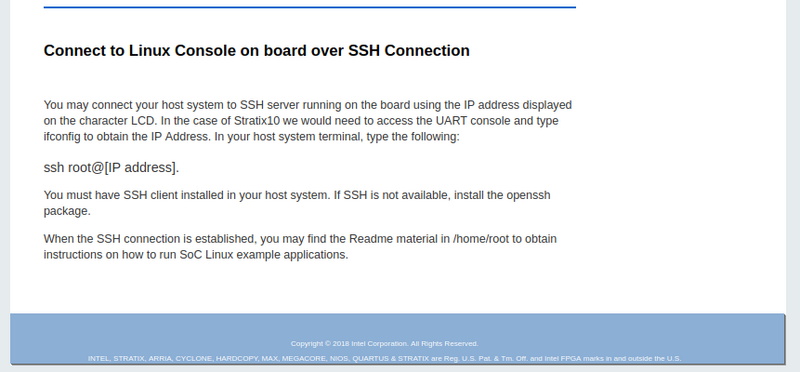Image resolution: width=800 pixels, height=372 pixels.
Task: Click the "Connect to Linux Console" heading
Action: point(142,51)
